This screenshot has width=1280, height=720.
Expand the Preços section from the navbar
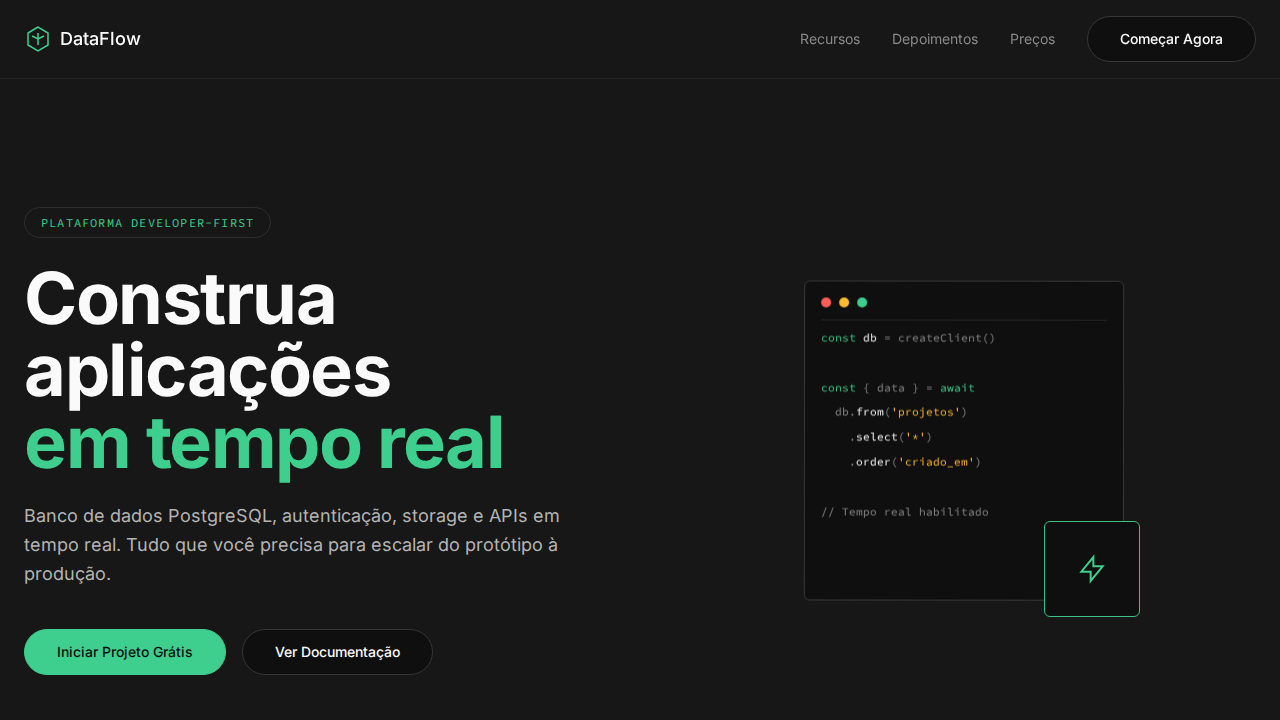pyautogui.click(x=1032, y=39)
